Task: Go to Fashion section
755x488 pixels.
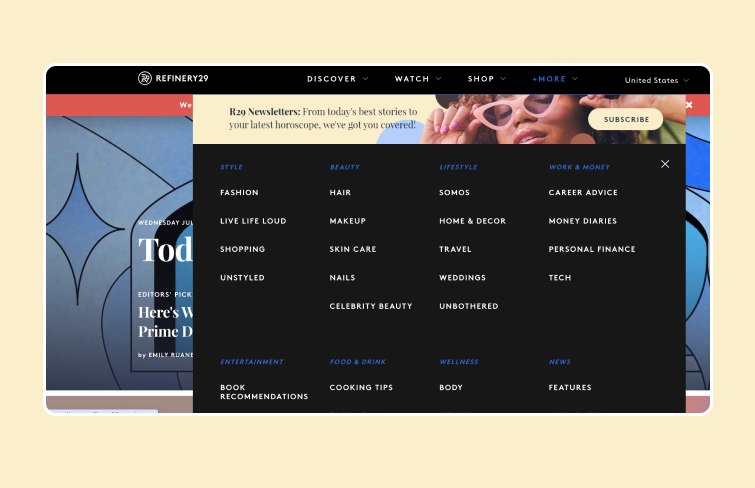Action: coord(239,192)
